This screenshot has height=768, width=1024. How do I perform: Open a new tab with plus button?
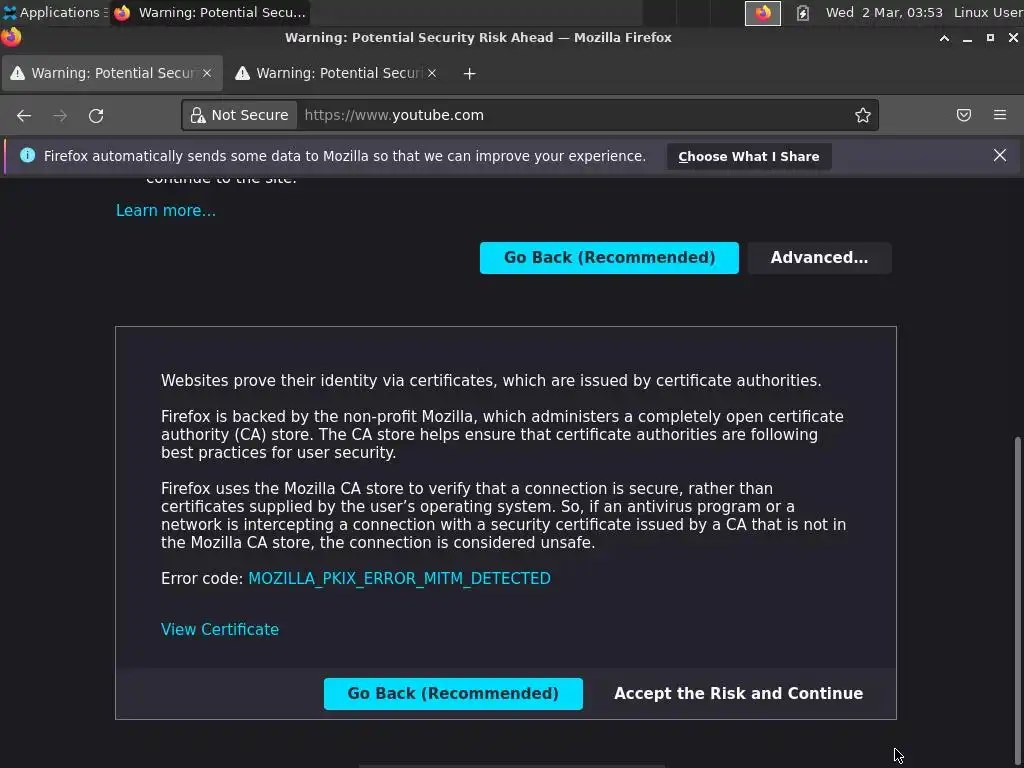[469, 74]
